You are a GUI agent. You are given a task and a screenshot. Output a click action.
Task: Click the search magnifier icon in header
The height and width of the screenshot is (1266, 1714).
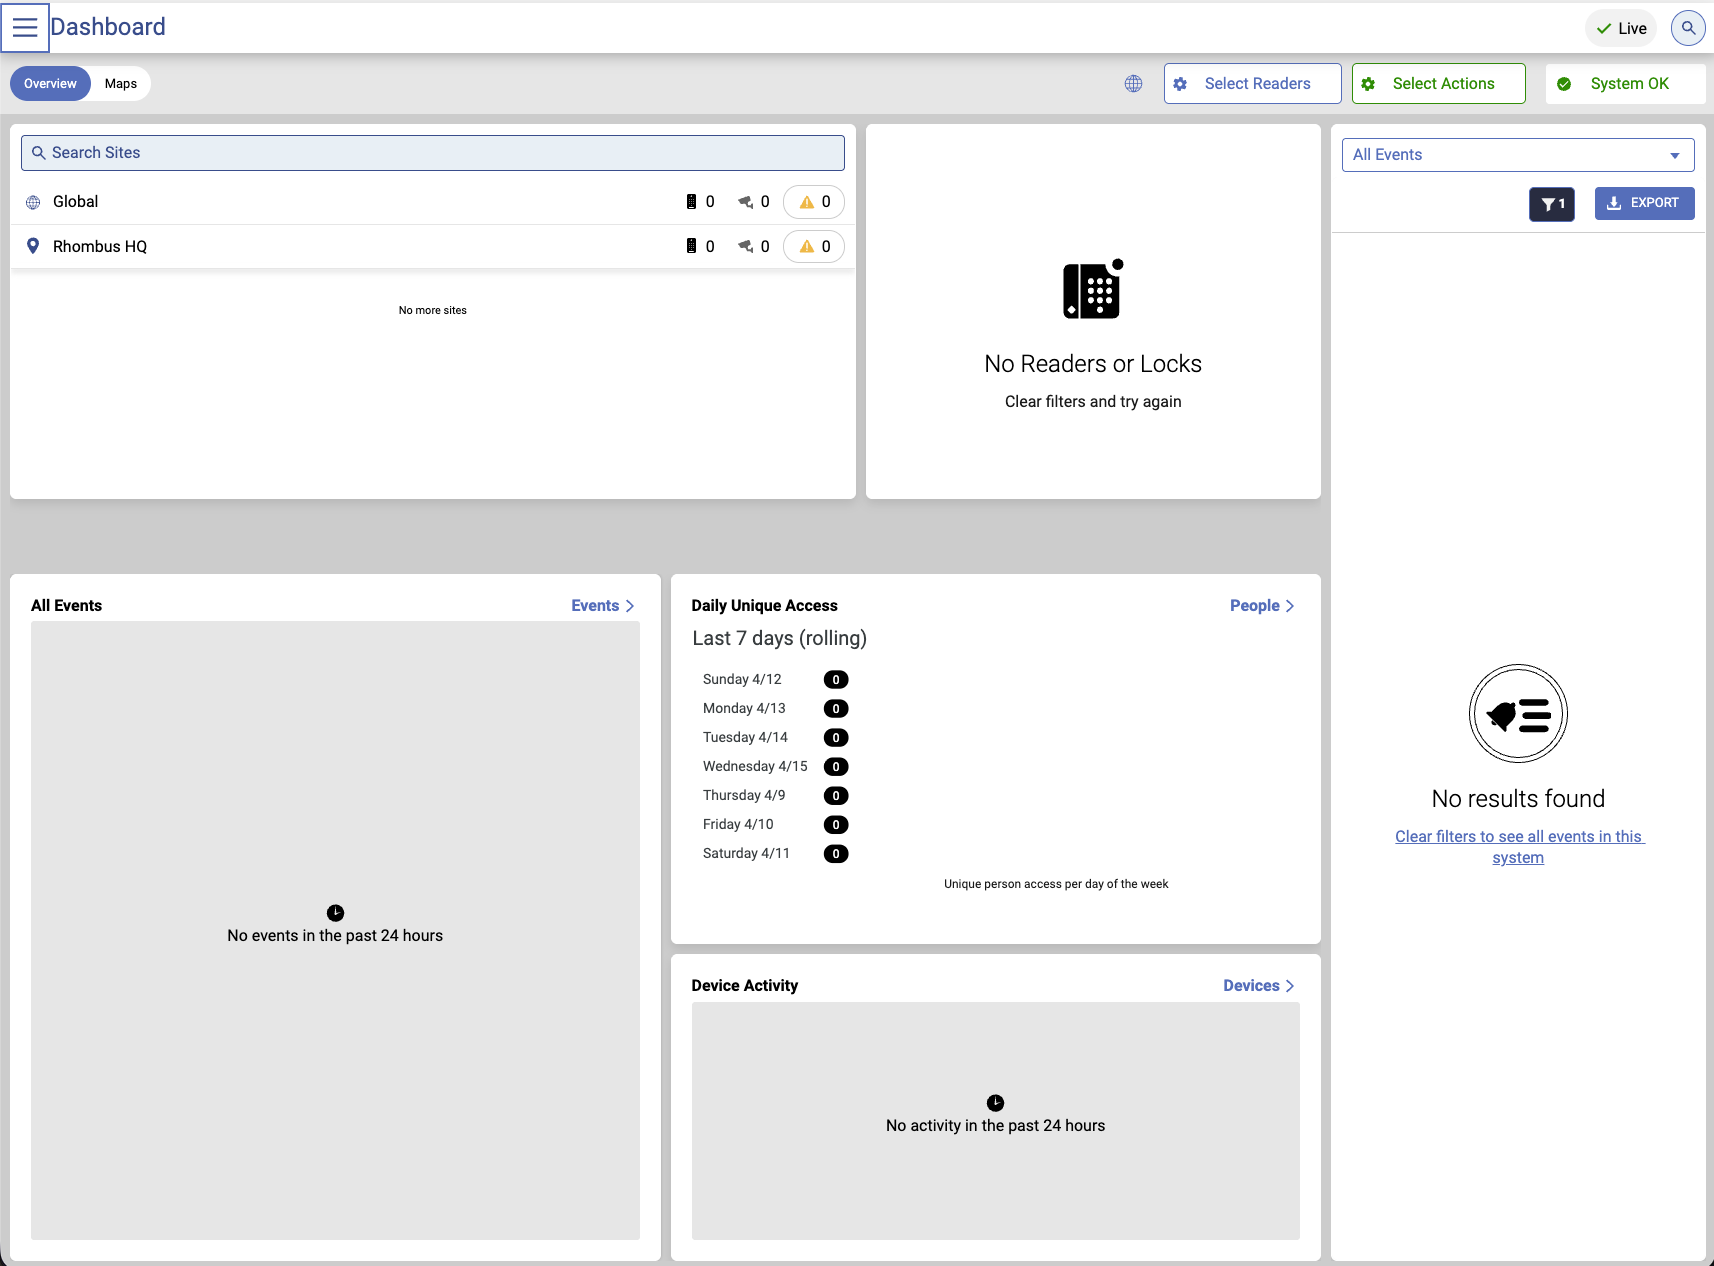click(x=1688, y=28)
